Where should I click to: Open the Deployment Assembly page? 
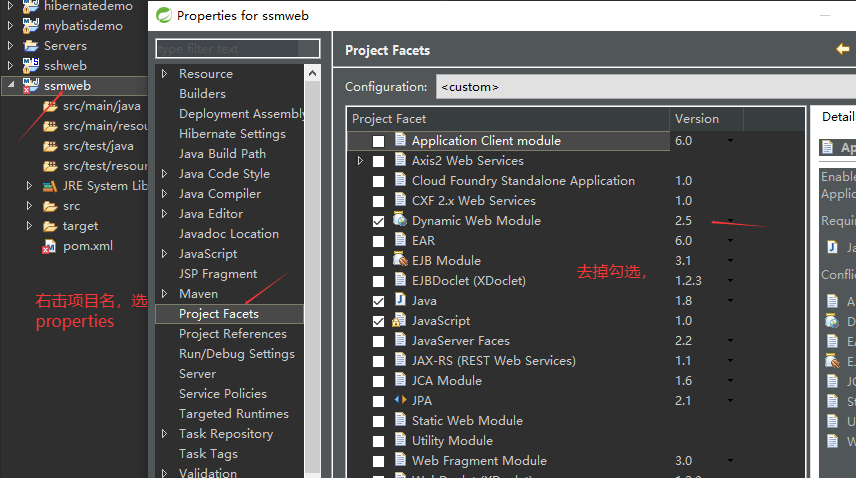(x=241, y=113)
